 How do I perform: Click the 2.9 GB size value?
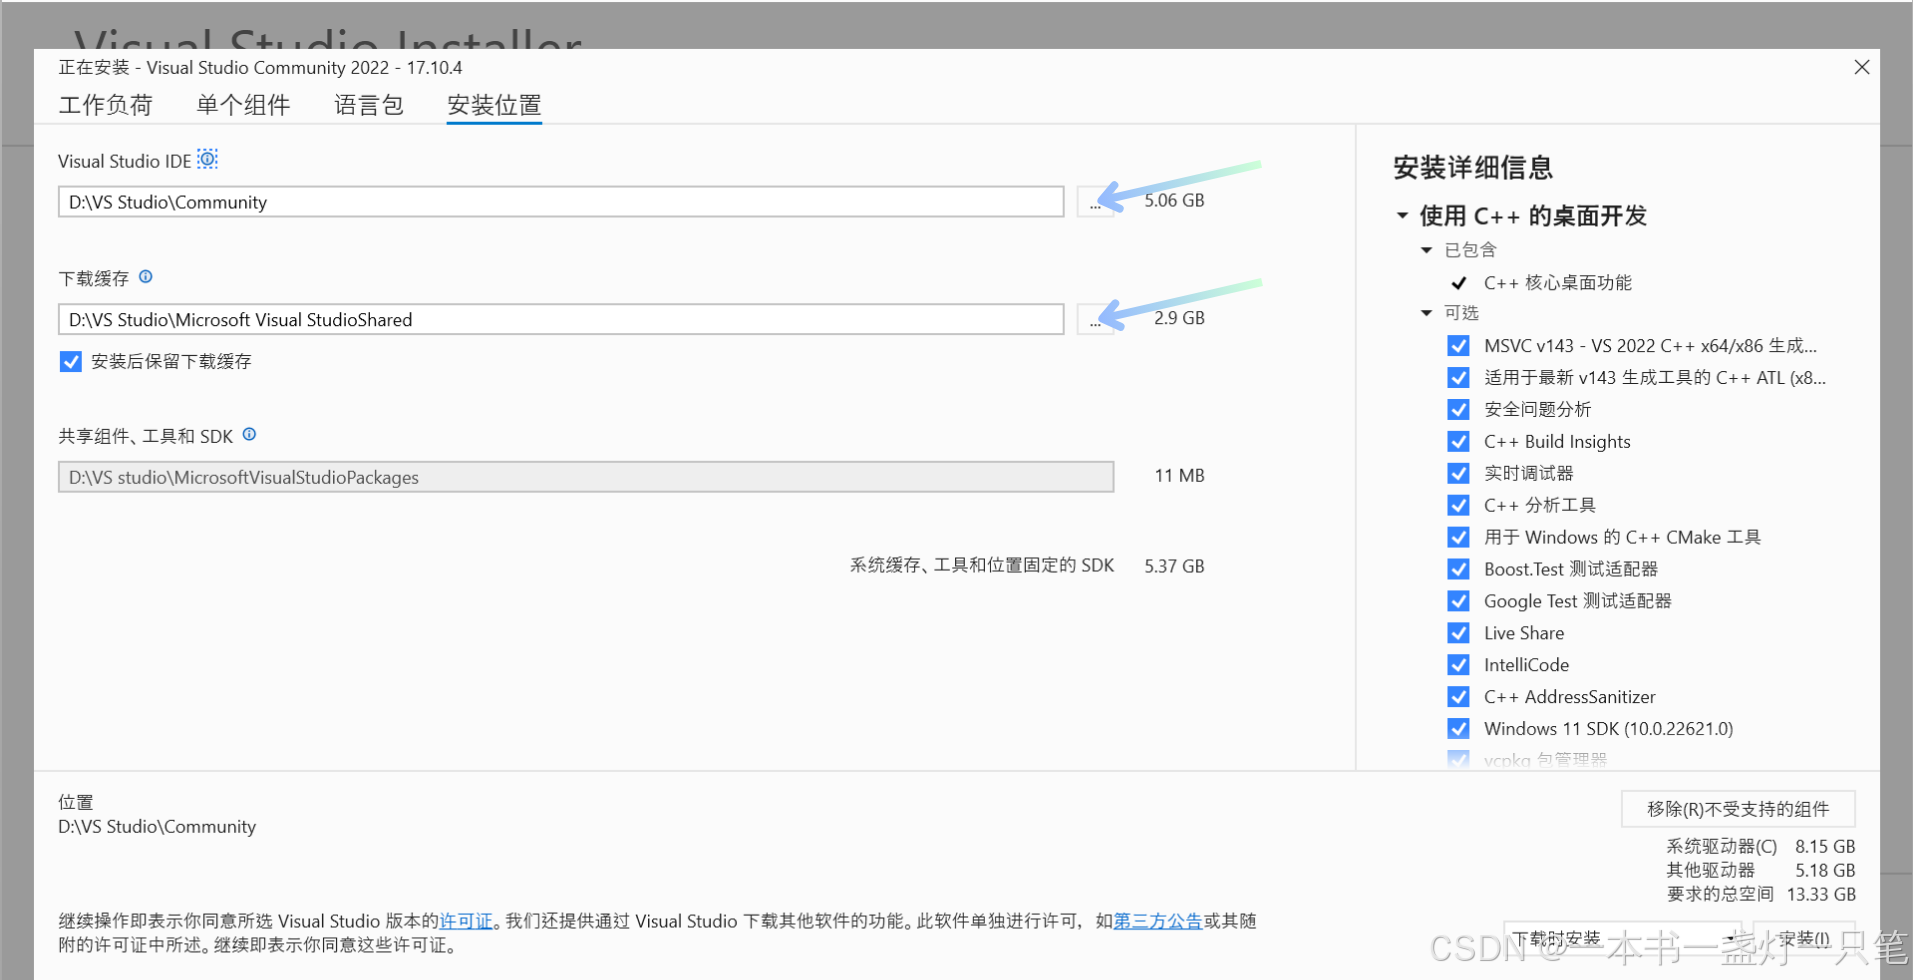1179,318
